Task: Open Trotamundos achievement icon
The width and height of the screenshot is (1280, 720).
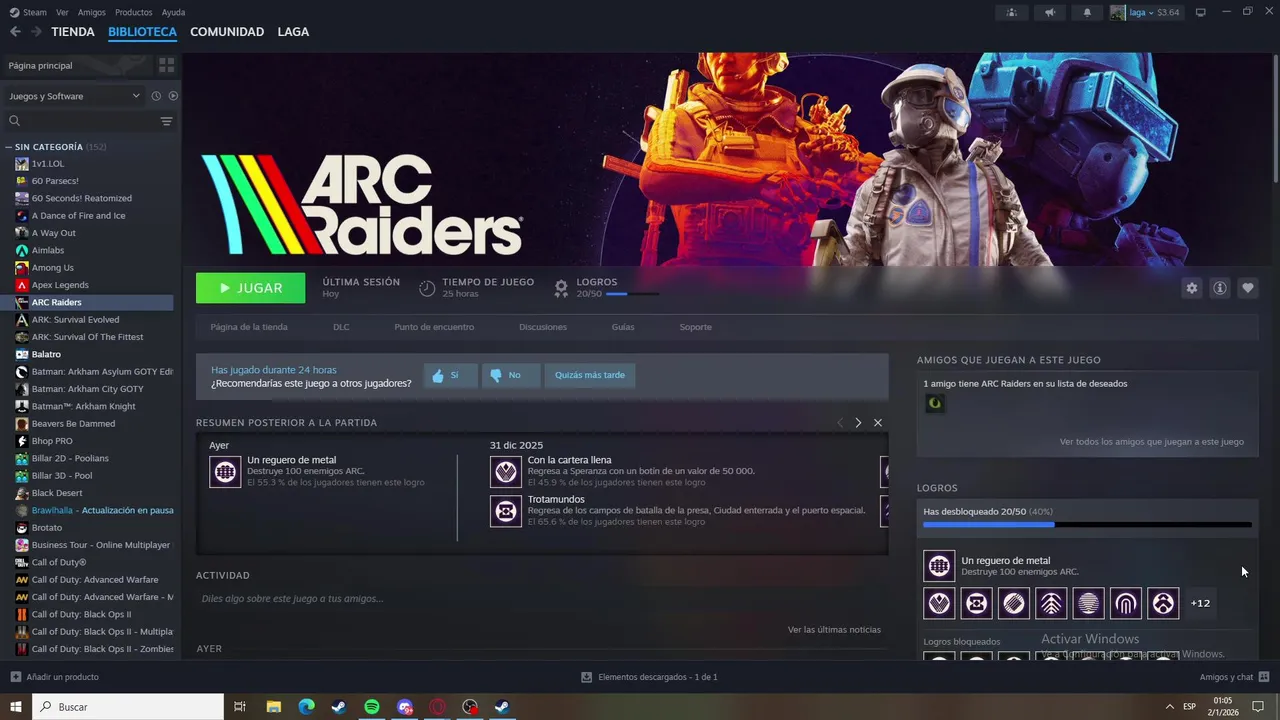Action: pos(506,511)
